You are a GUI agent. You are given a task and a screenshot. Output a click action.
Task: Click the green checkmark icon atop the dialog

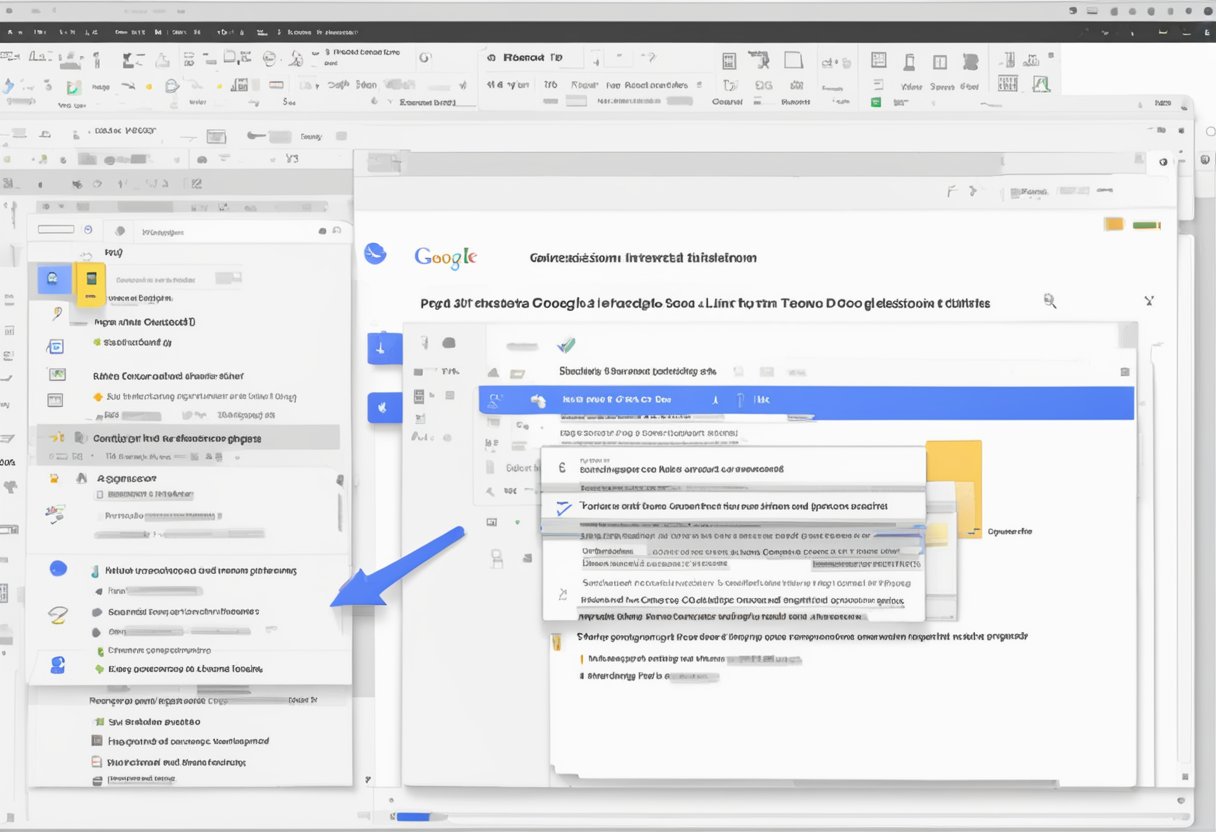click(566, 345)
